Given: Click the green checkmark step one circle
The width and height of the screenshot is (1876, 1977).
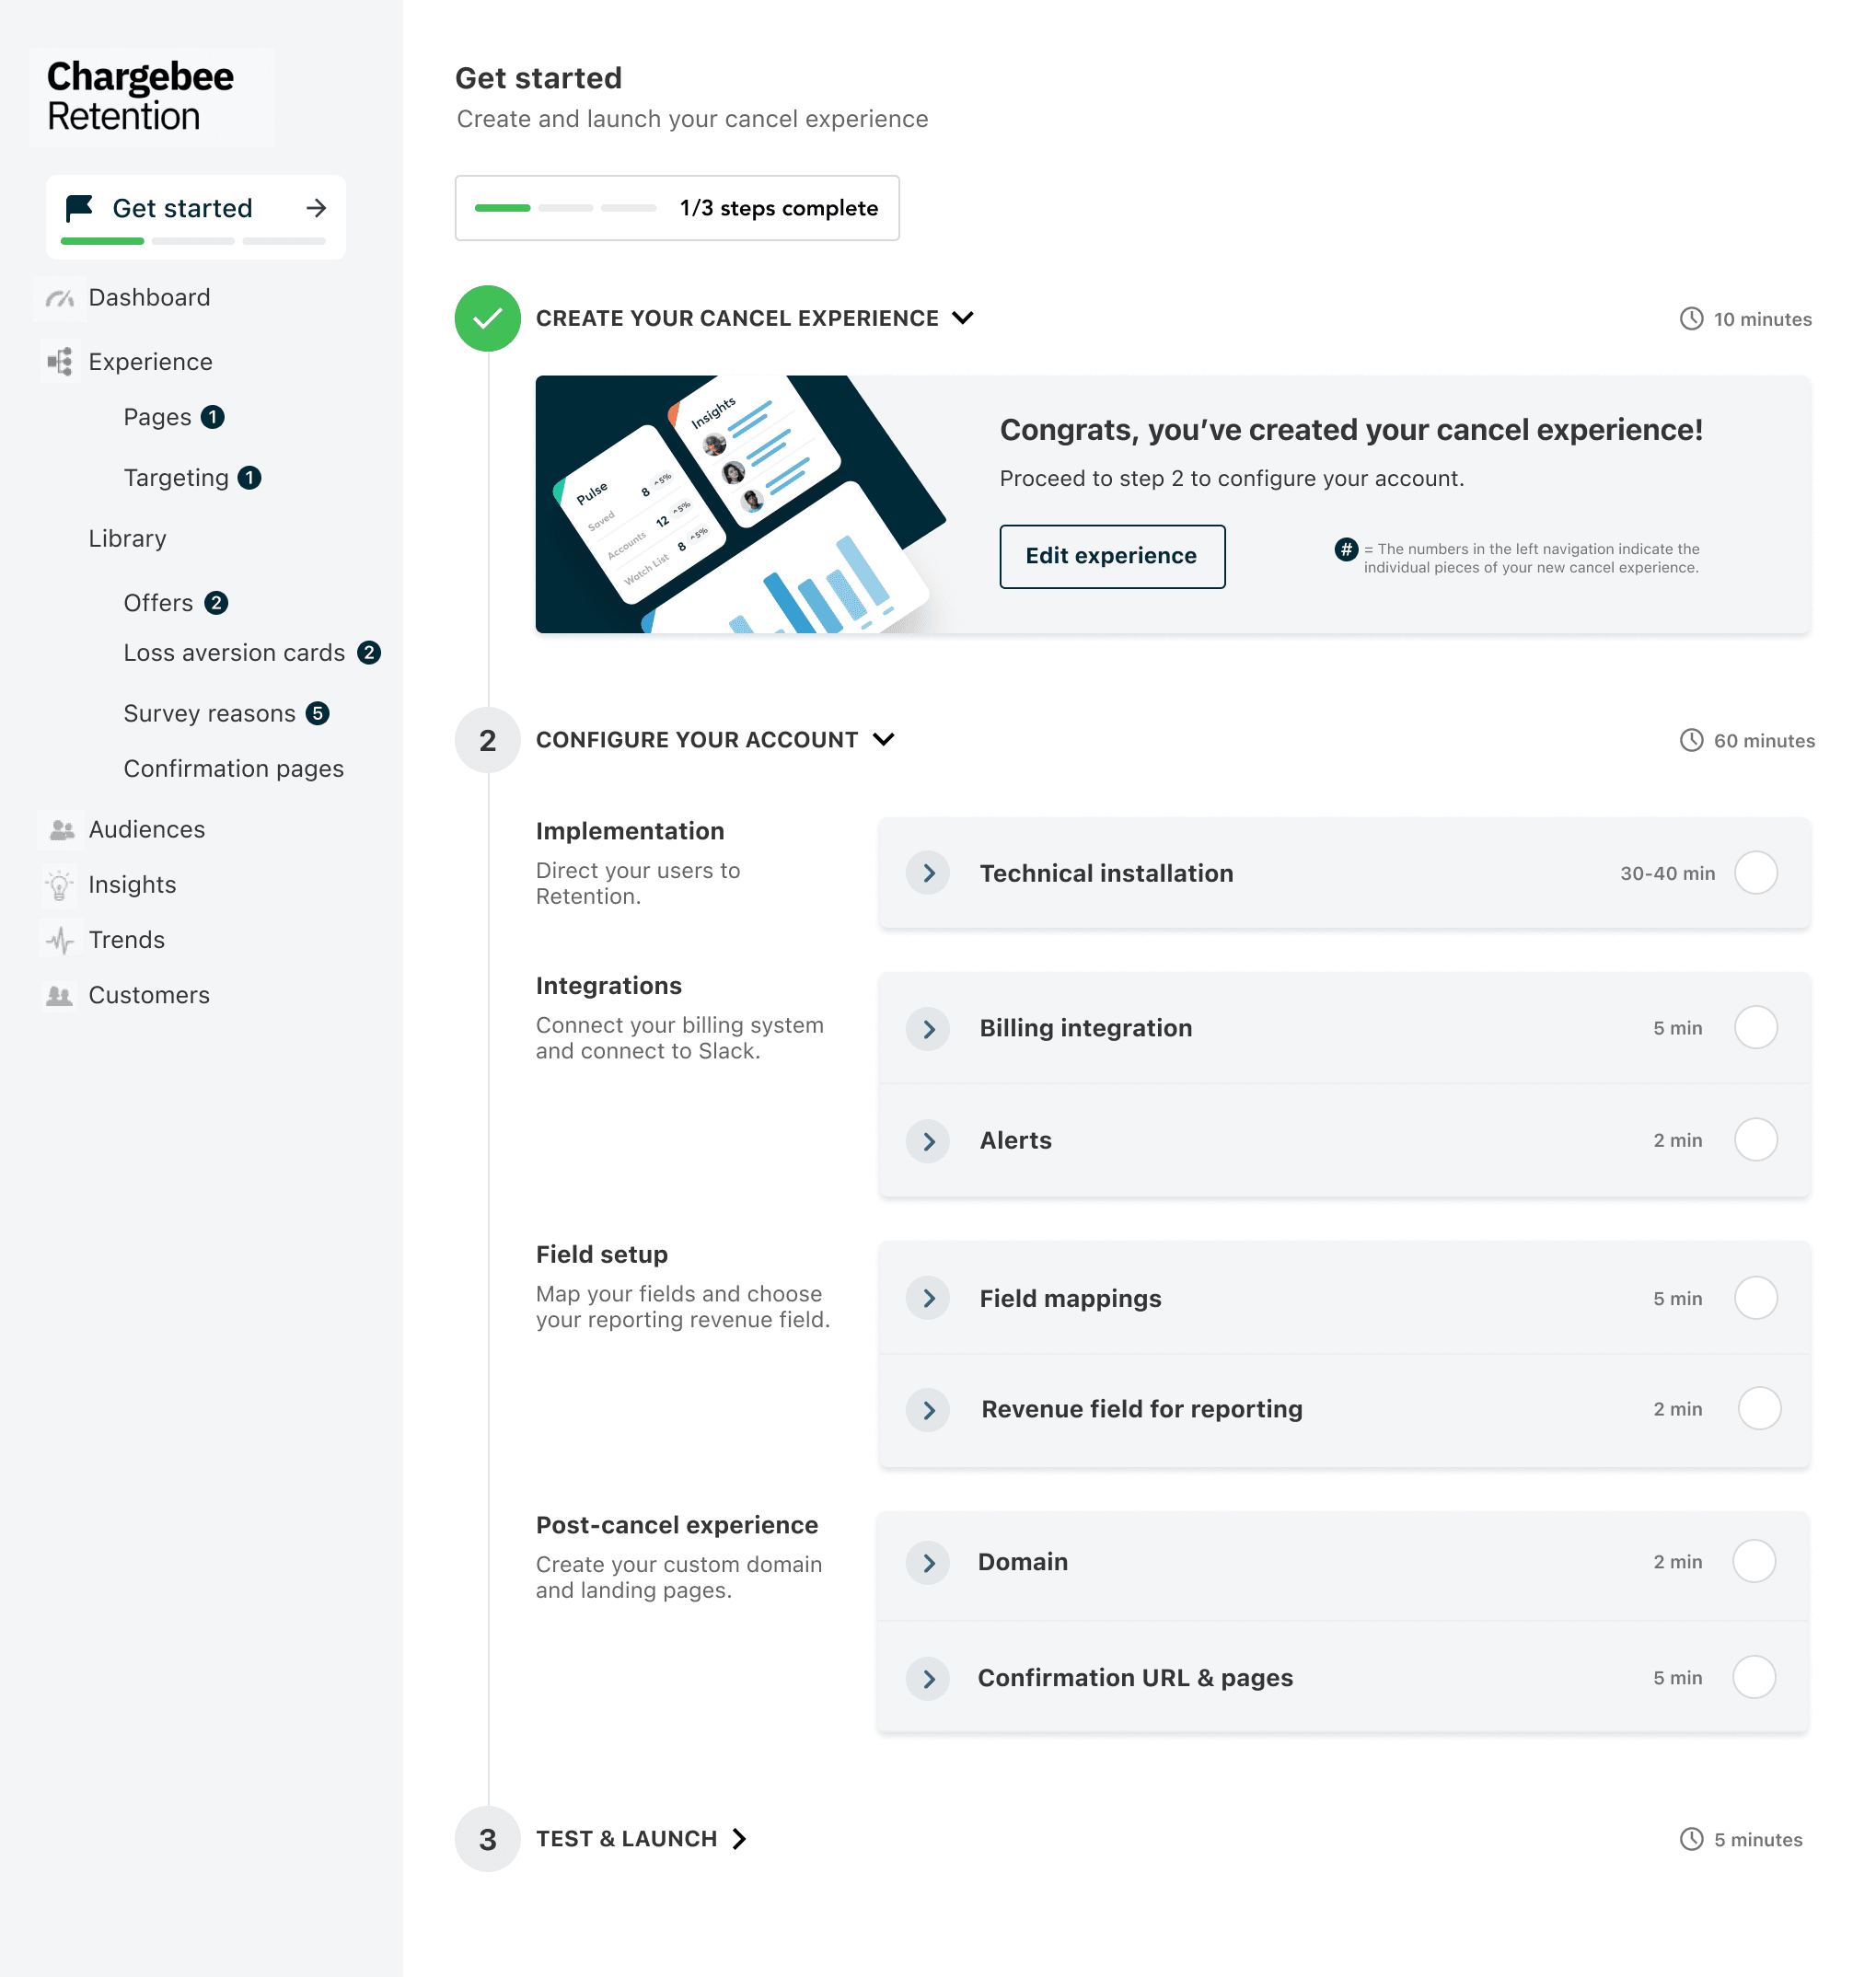Looking at the screenshot, I should (x=487, y=318).
